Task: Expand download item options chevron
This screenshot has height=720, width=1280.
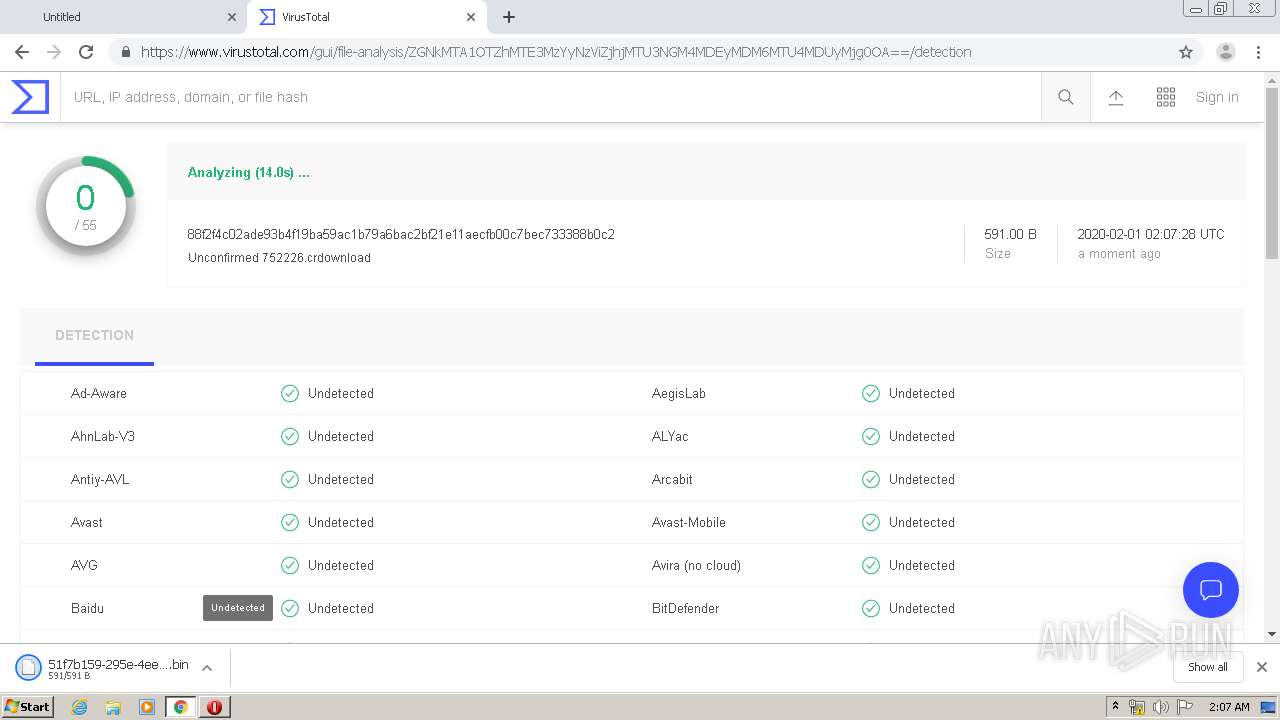Action: click(207, 668)
